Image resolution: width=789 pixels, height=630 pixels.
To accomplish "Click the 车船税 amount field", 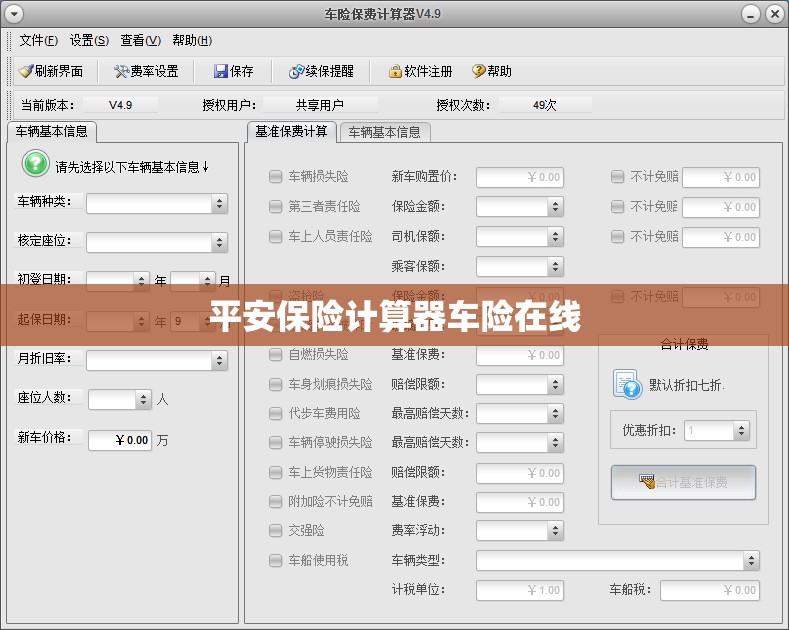I will 710,590.
